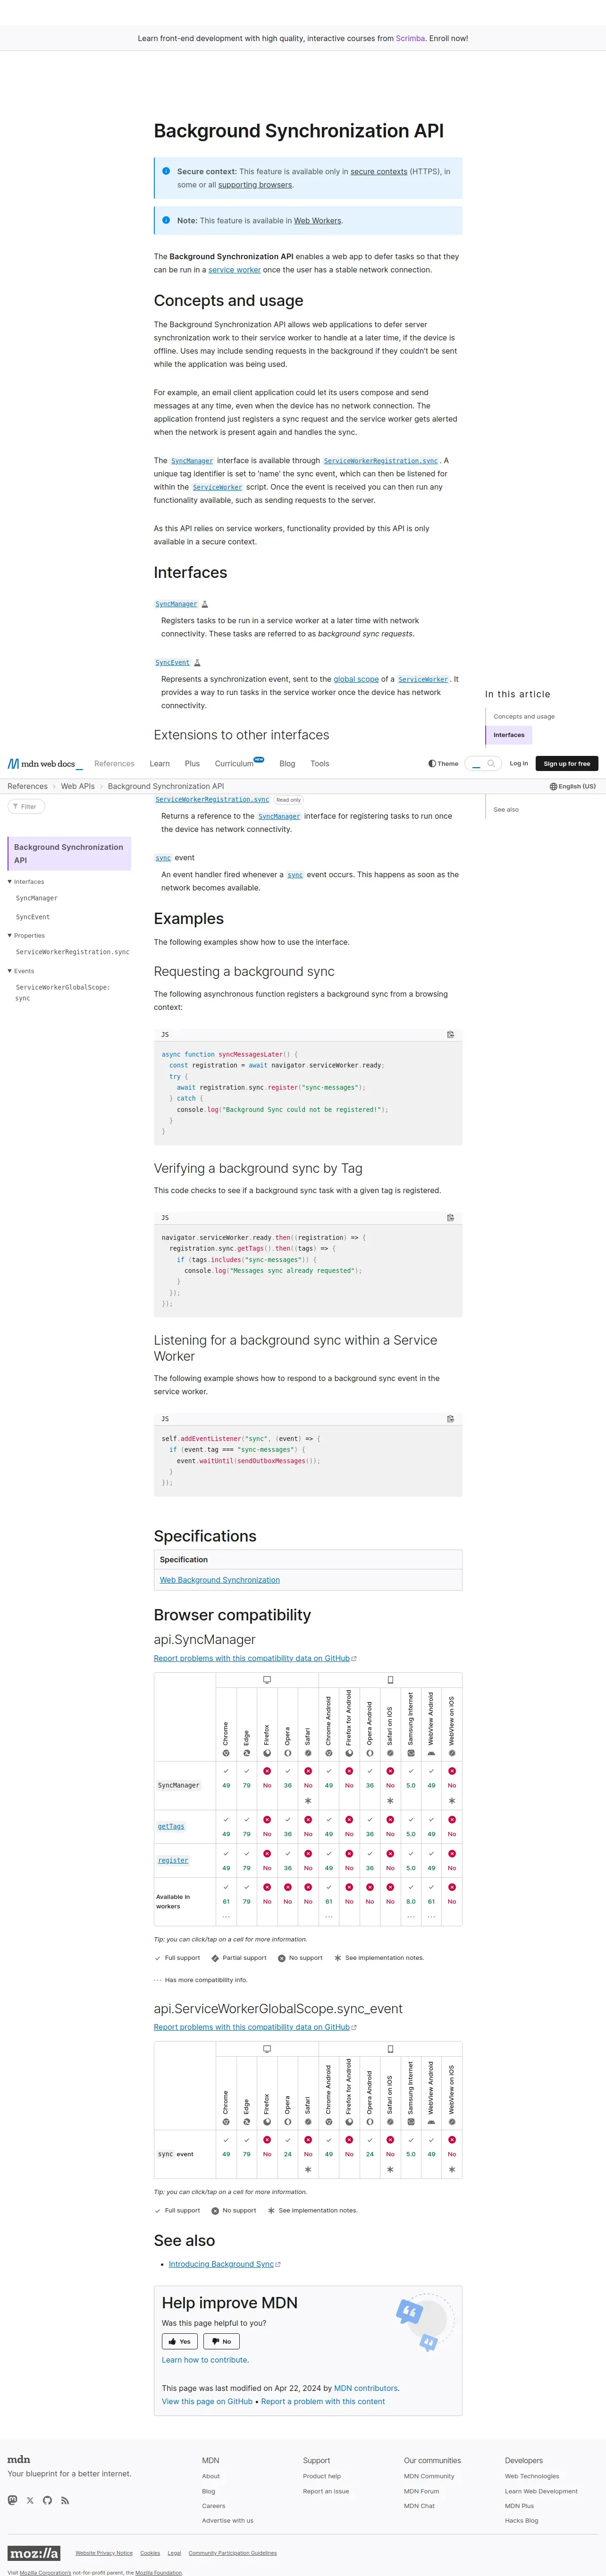The width and height of the screenshot is (606, 2576).
Task: Select SyncEvent in the sidebar tree
Action: (x=33, y=916)
